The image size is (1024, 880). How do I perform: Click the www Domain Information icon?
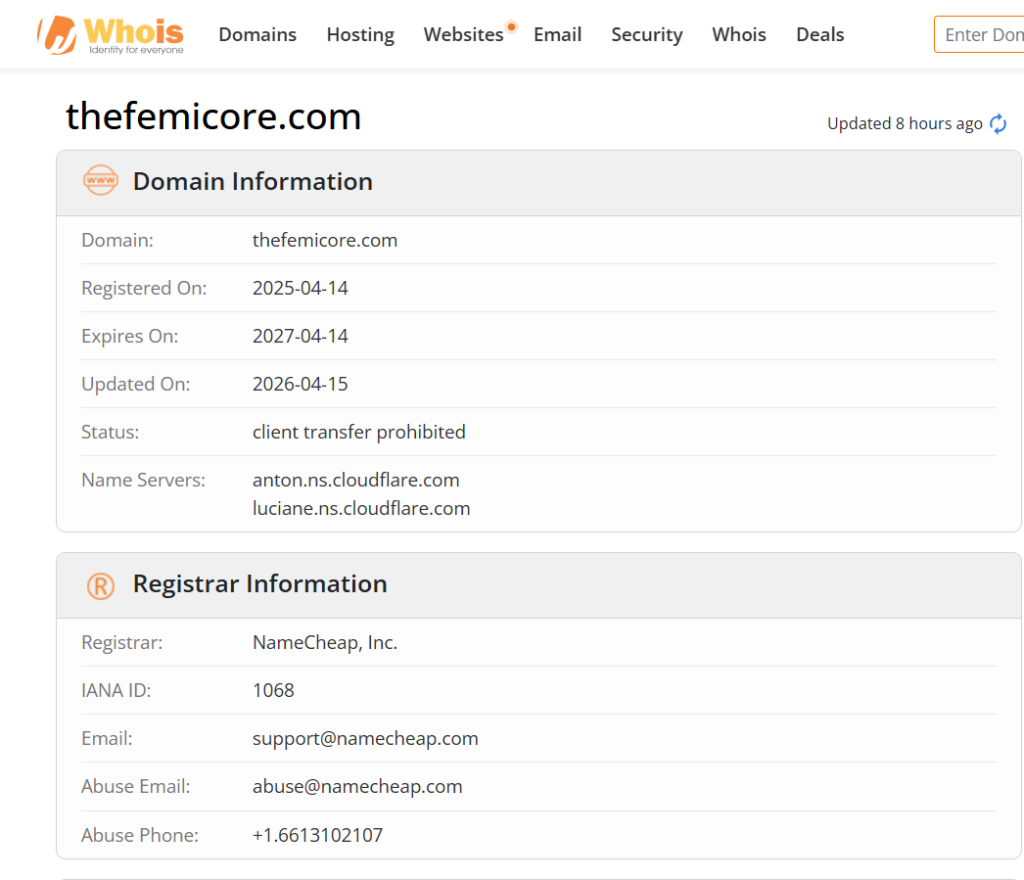[101, 181]
